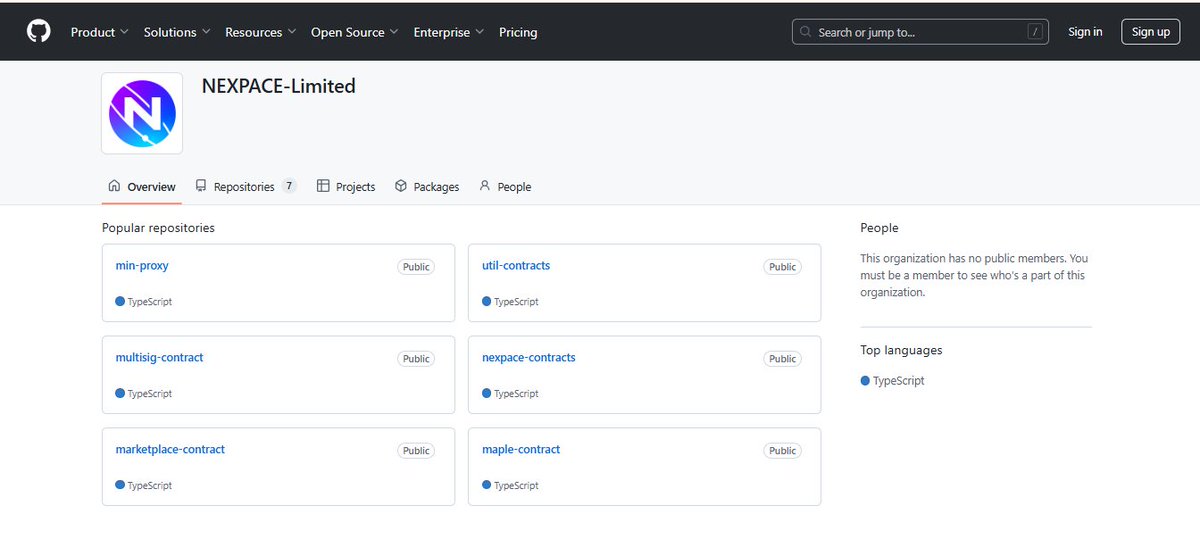Click the Packages box icon
The image size is (1200, 539).
click(401, 186)
